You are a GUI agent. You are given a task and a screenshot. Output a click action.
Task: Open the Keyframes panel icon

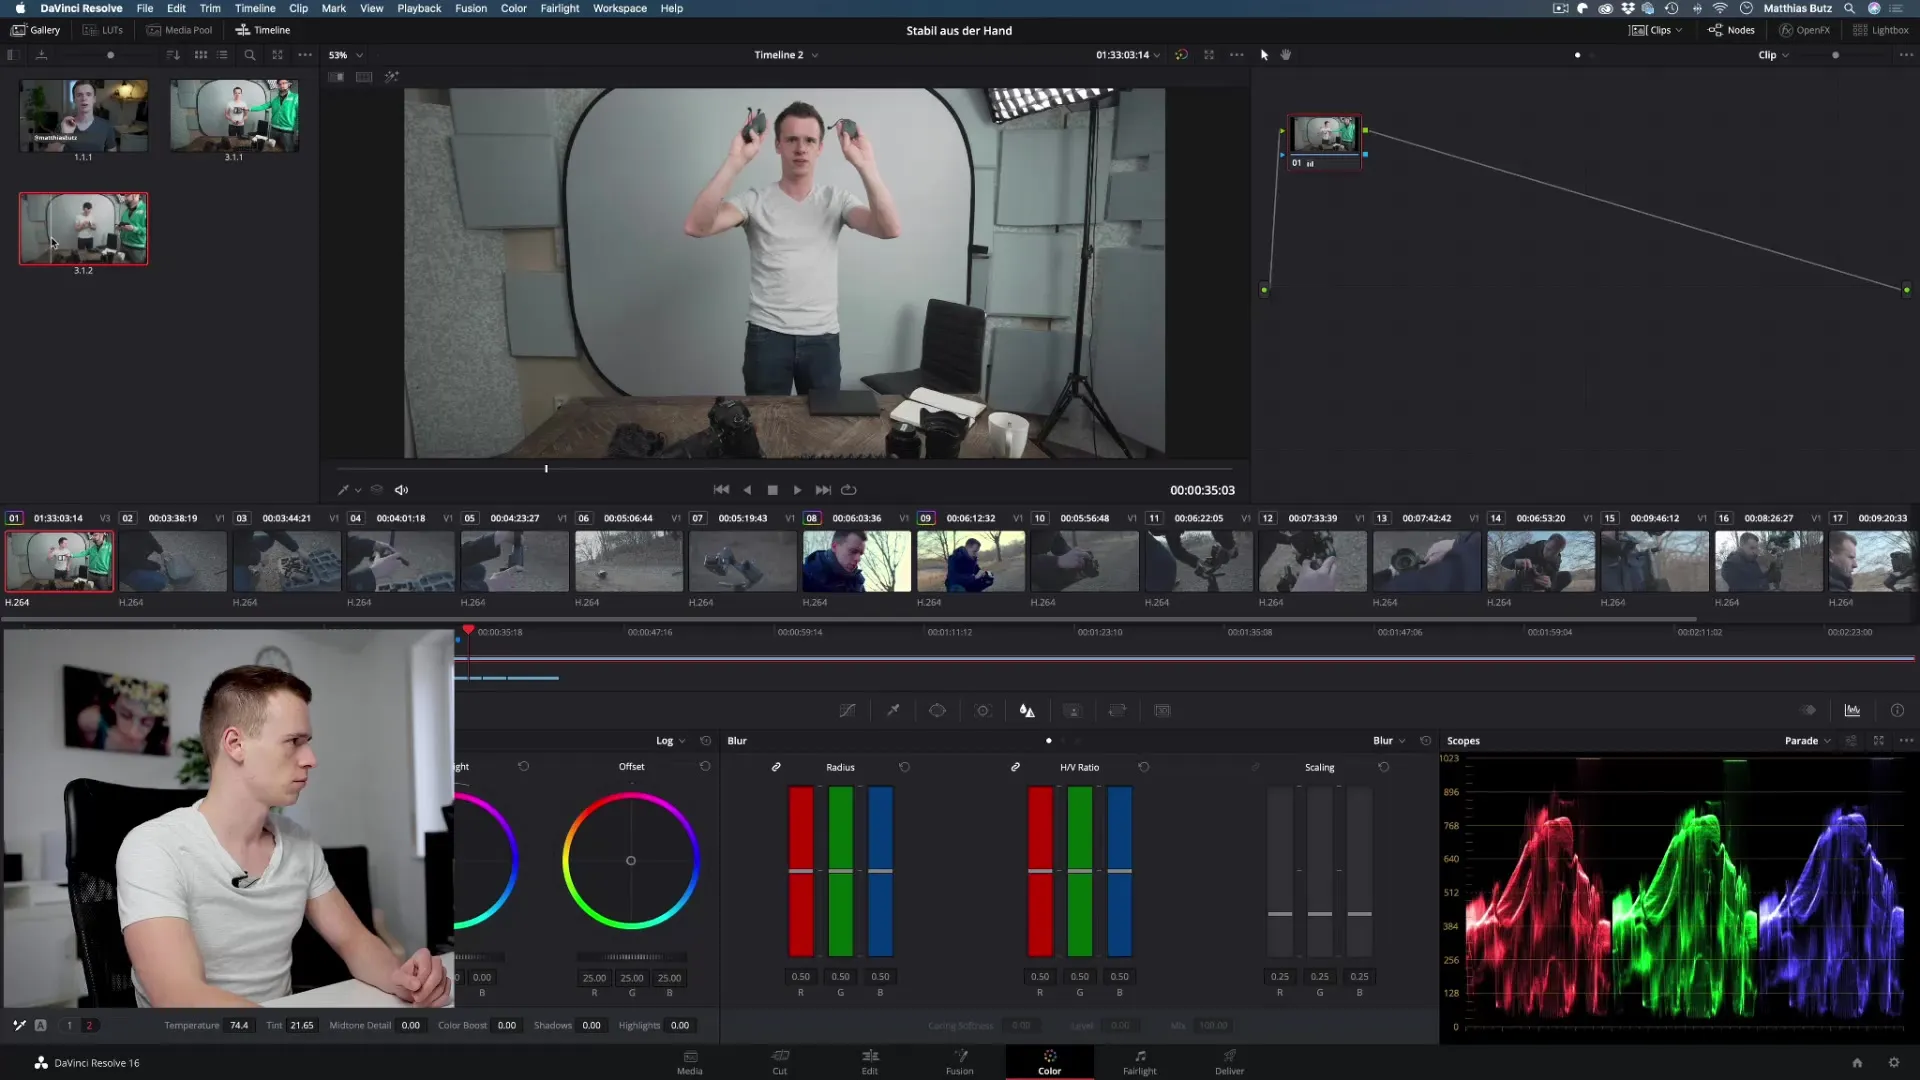click(x=1808, y=711)
